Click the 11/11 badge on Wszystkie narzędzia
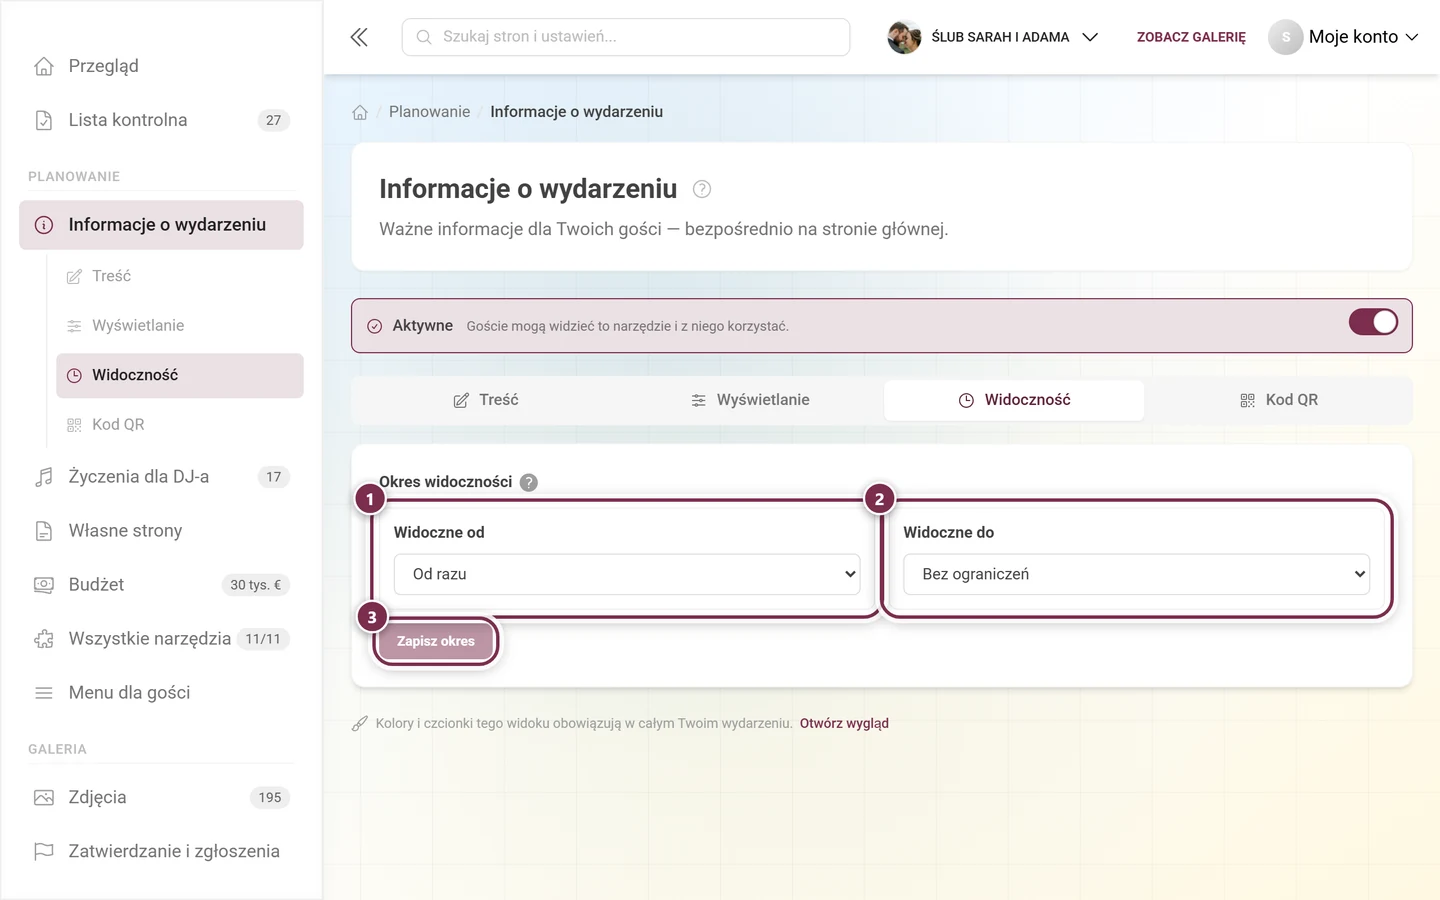1440x900 pixels. point(263,639)
